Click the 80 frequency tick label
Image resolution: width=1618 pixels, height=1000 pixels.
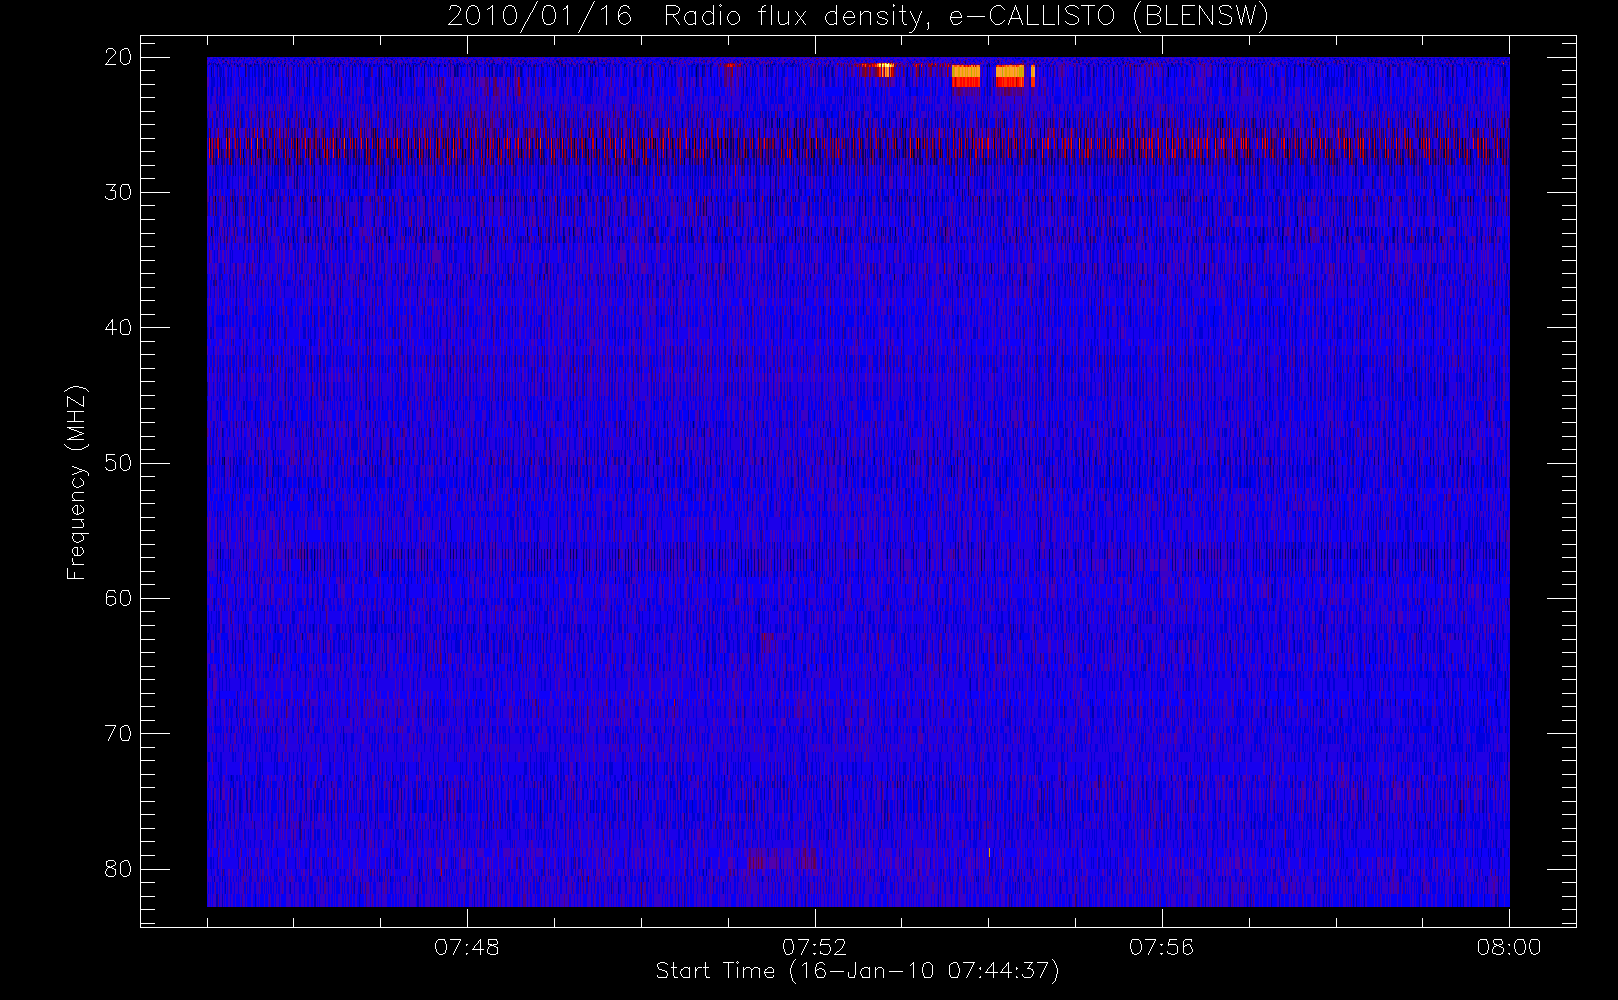tap(118, 869)
